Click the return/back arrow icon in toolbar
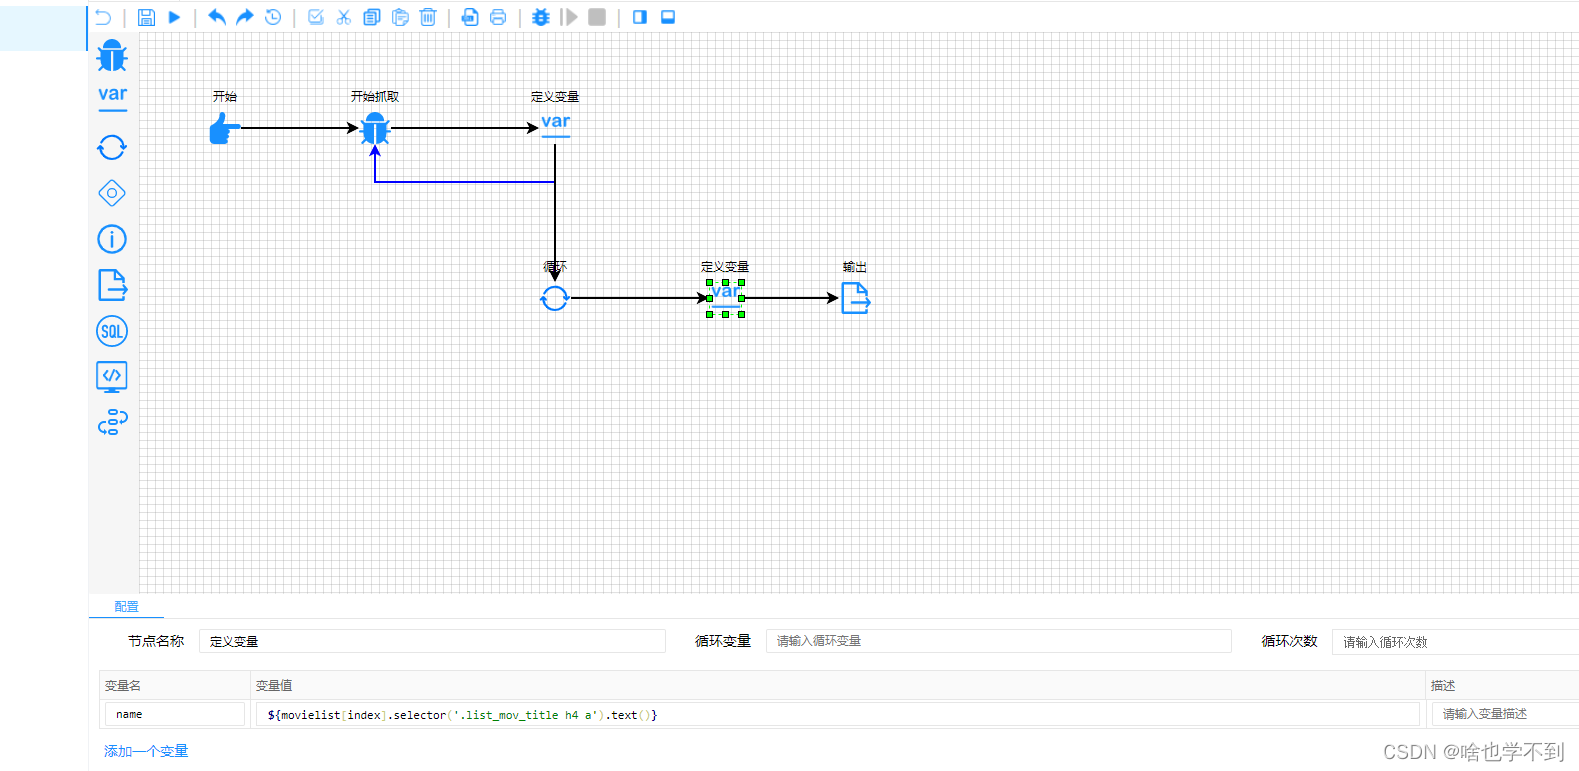 point(103,17)
